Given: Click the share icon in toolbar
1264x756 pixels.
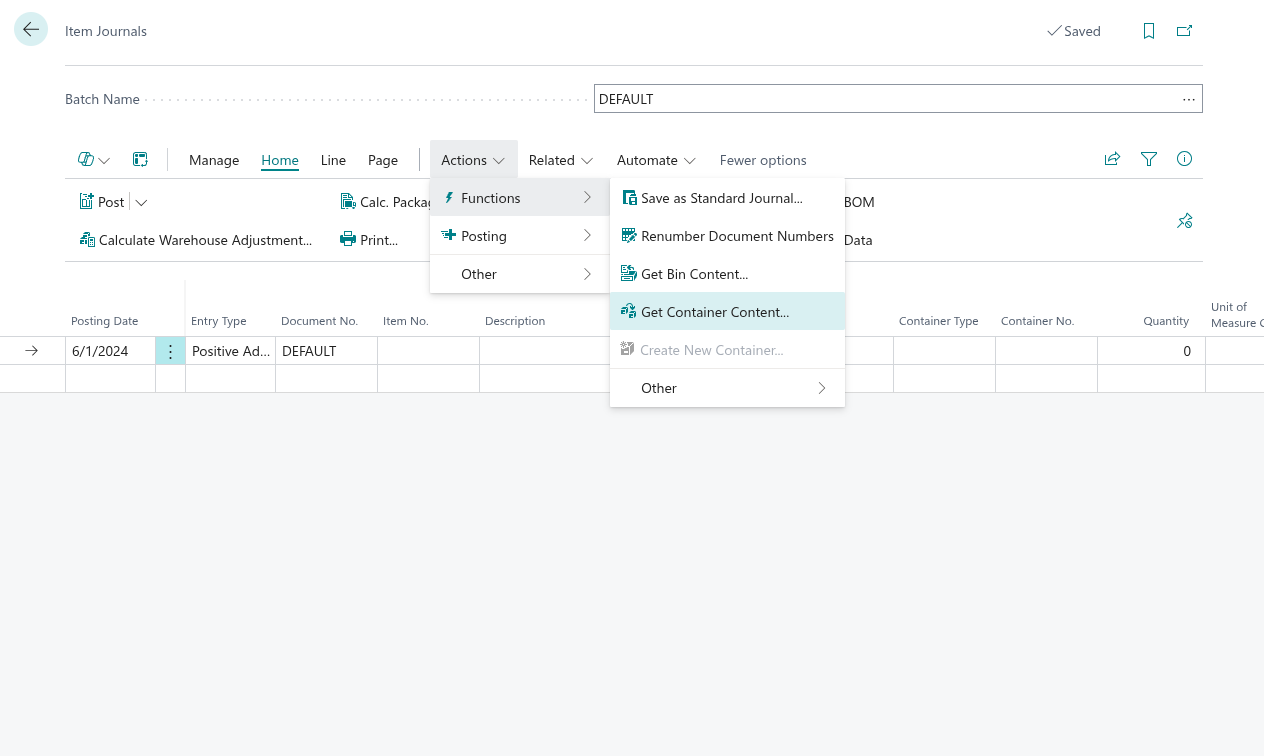Looking at the screenshot, I should click(x=1112, y=159).
